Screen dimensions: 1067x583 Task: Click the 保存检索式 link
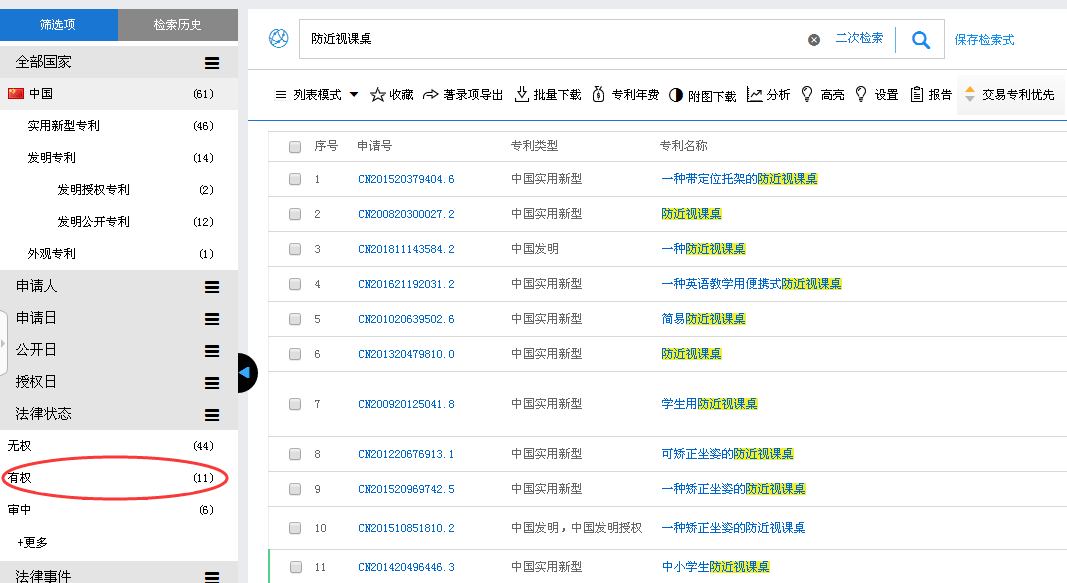[x=984, y=40]
